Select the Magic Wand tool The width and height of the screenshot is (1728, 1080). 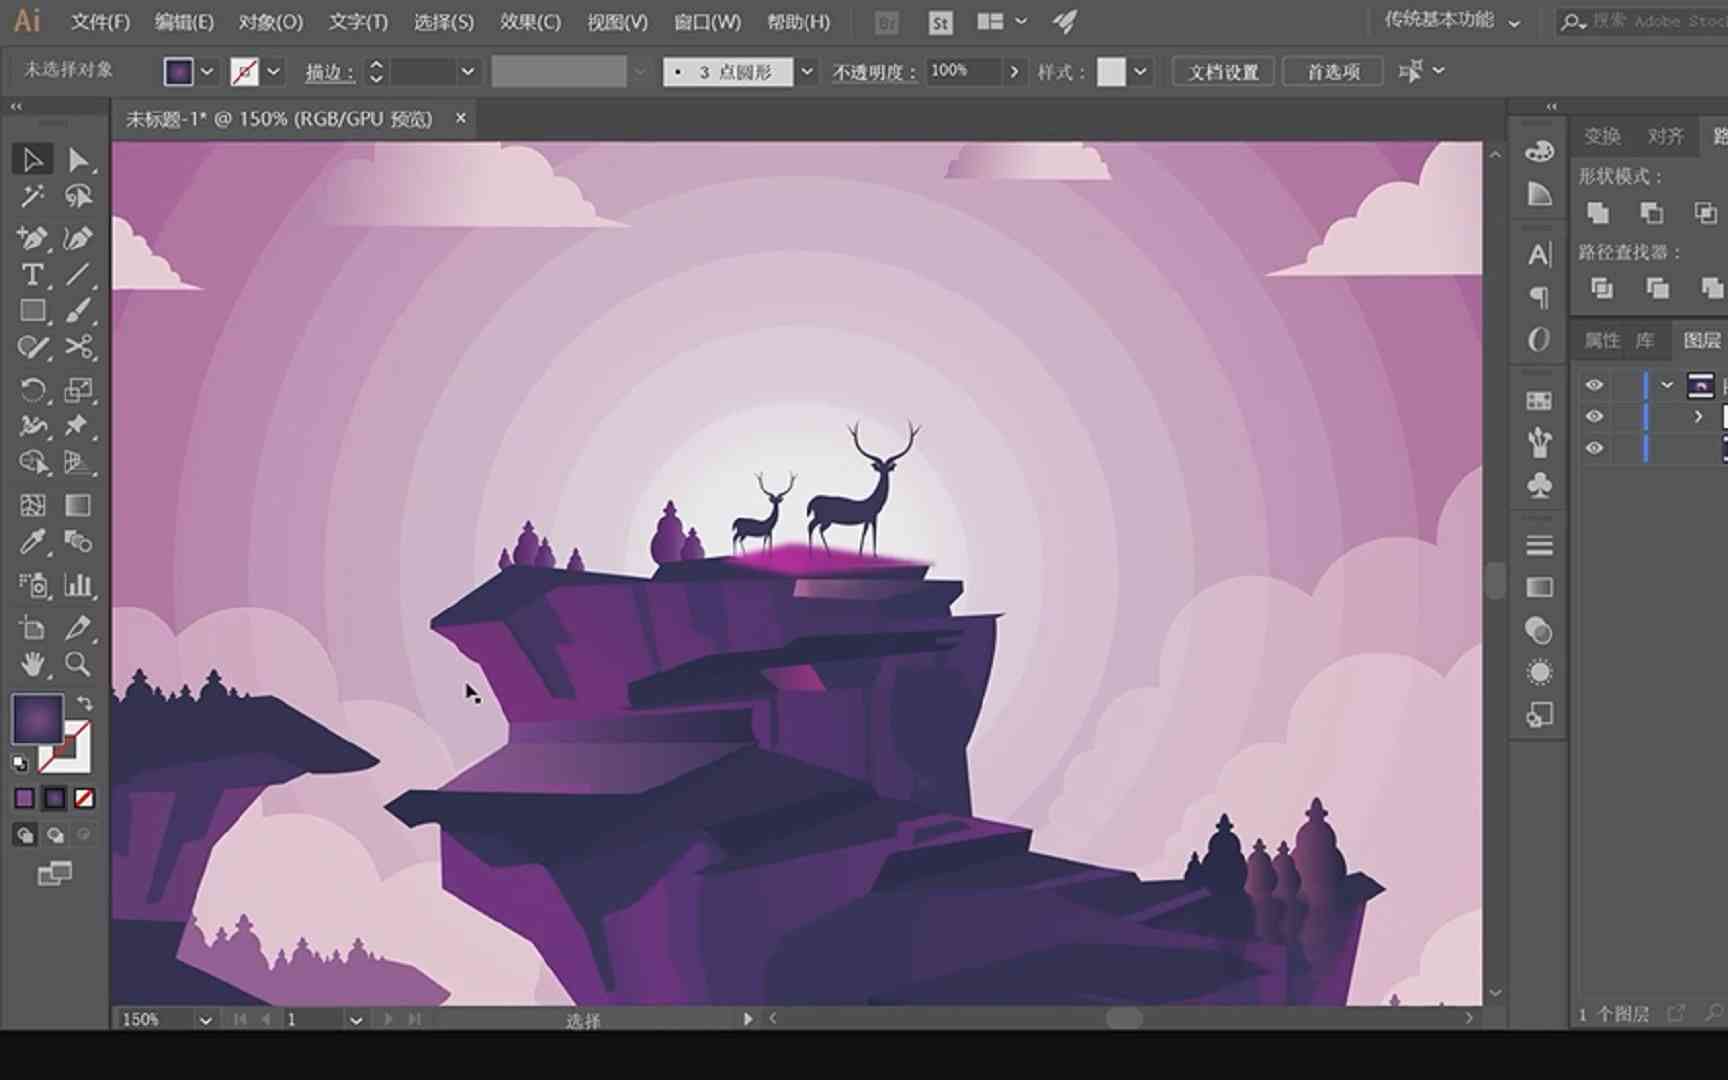32,197
